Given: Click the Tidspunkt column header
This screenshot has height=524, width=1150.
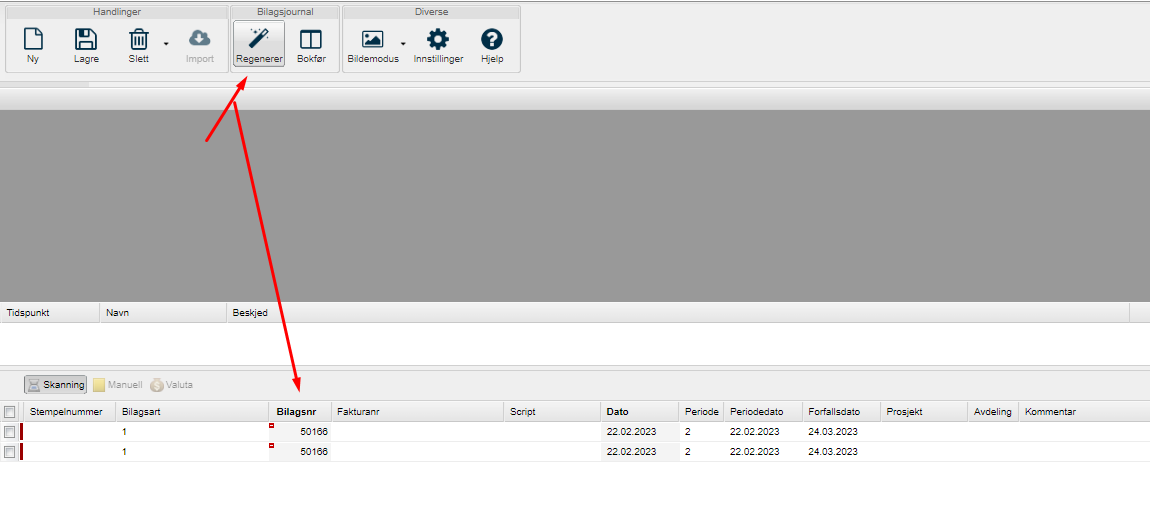Looking at the screenshot, I should (28, 313).
